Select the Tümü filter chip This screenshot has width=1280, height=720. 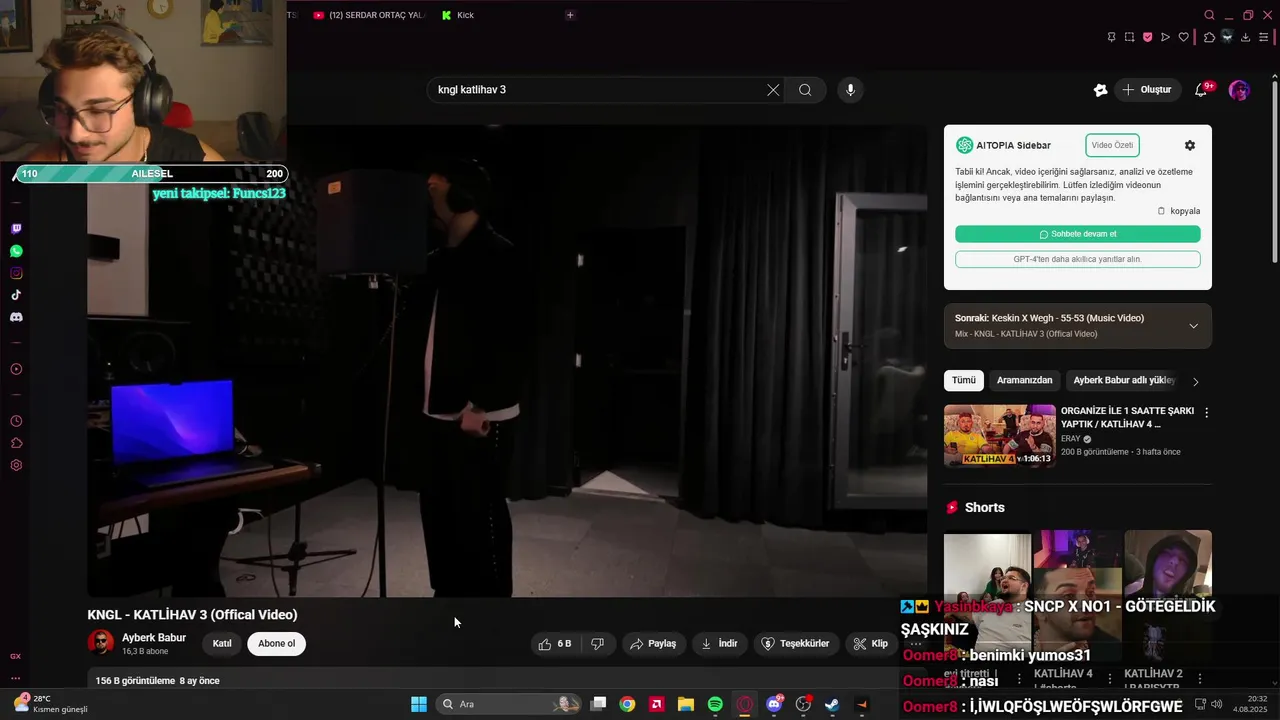[963, 380]
